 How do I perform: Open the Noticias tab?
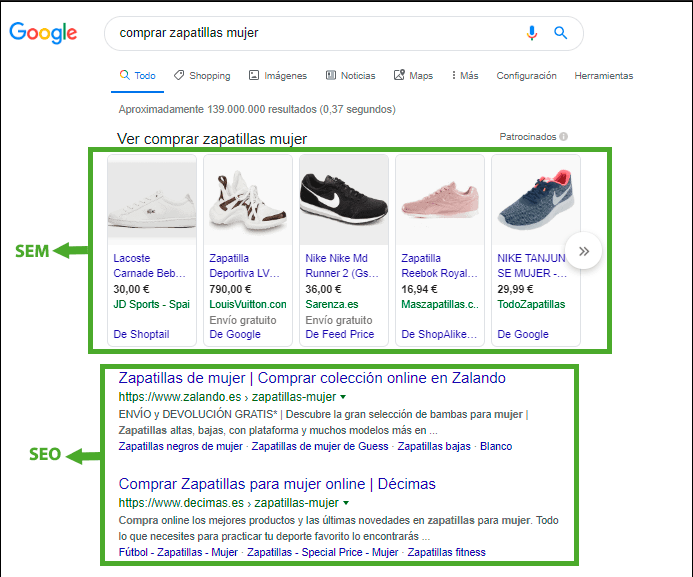point(350,76)
